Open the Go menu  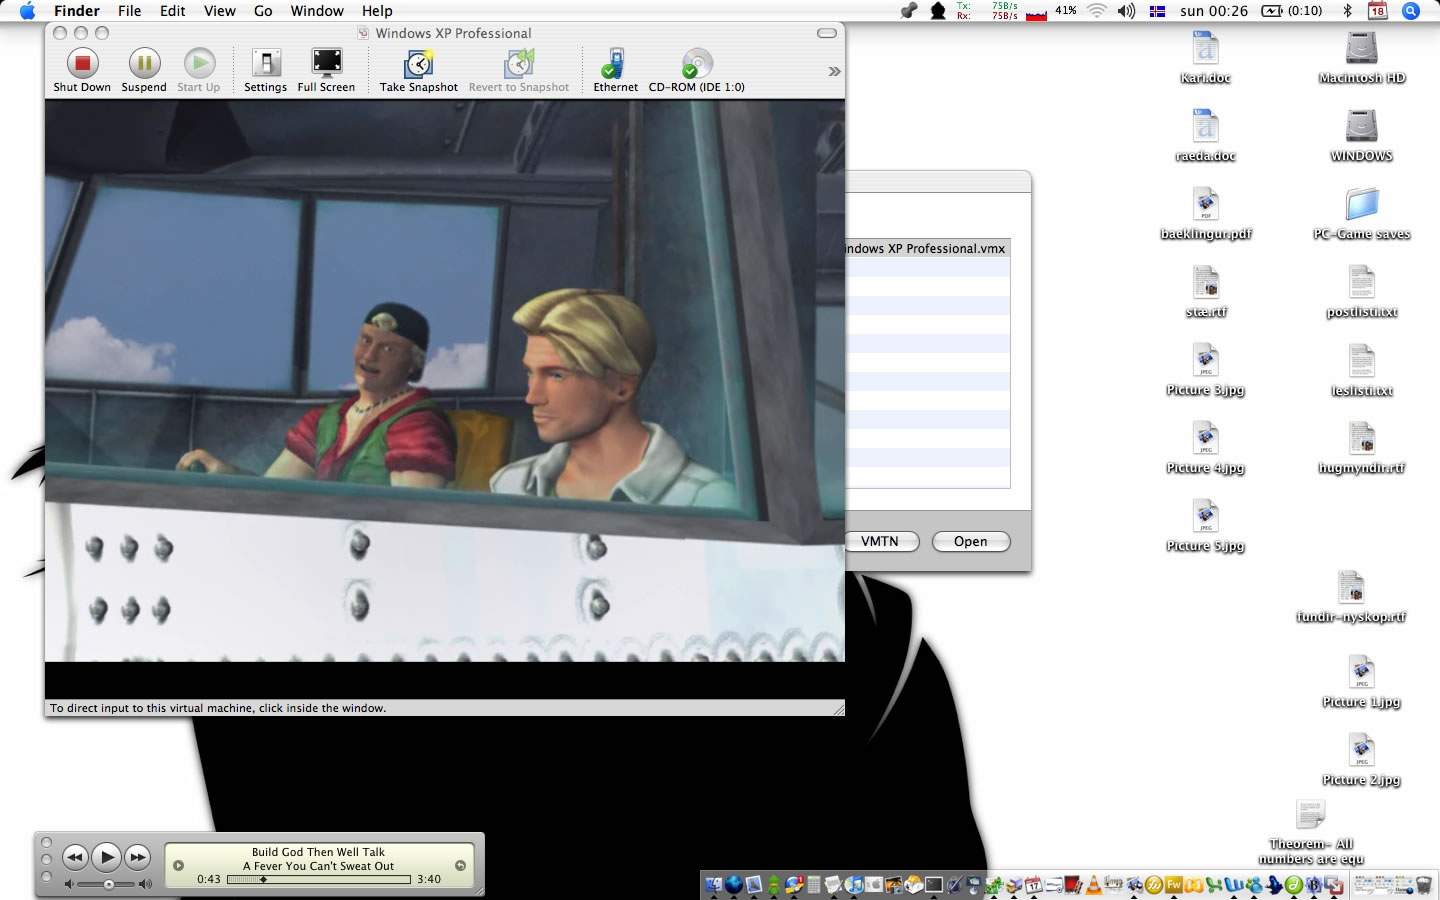263,11
